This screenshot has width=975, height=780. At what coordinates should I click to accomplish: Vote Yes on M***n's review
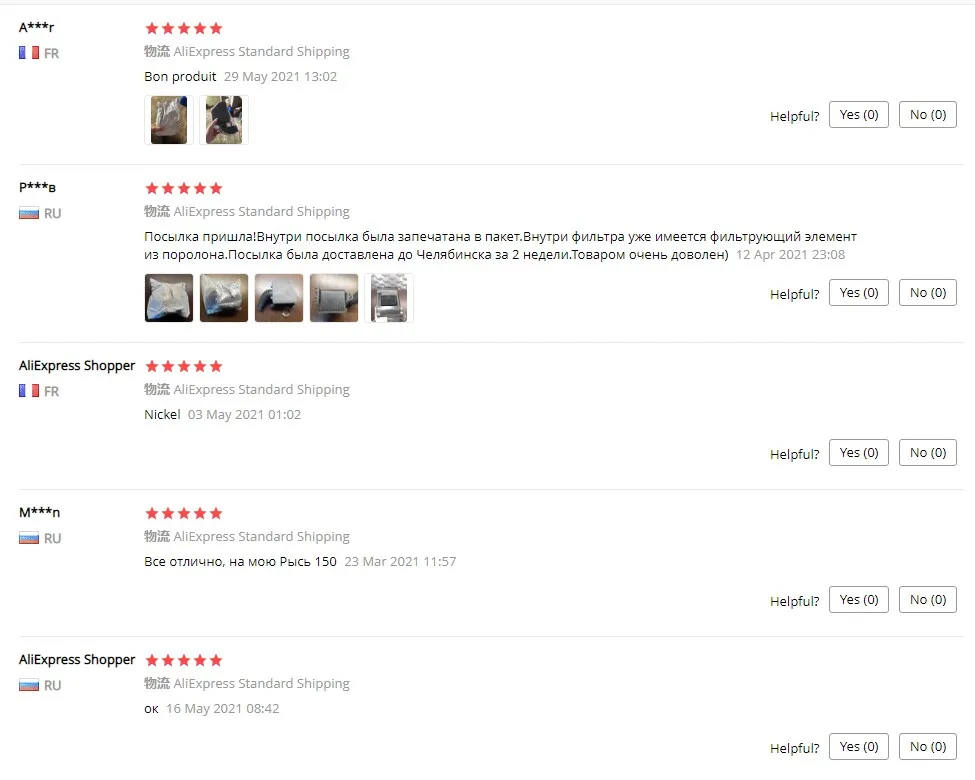coord(859,600)
